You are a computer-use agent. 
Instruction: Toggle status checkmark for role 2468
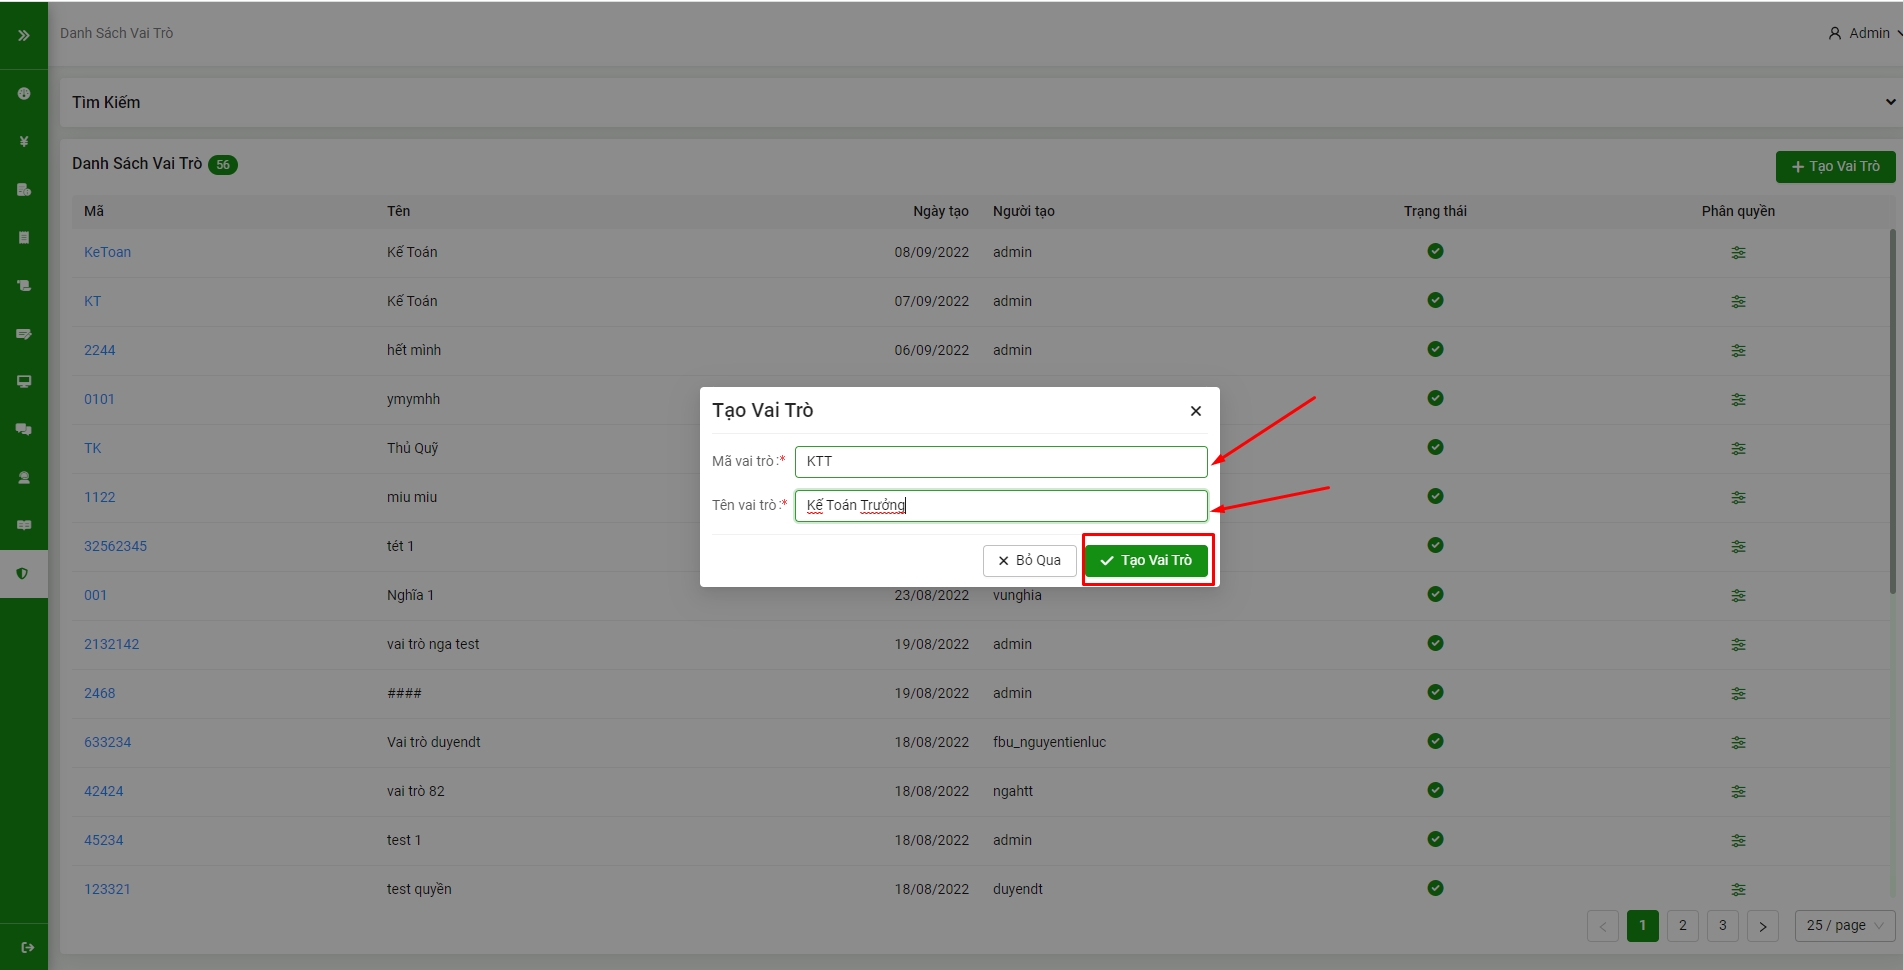[1435, 692]
